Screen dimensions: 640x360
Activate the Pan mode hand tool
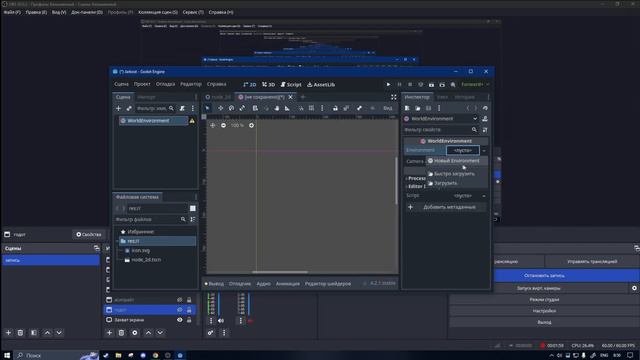(x=277, y=108)
